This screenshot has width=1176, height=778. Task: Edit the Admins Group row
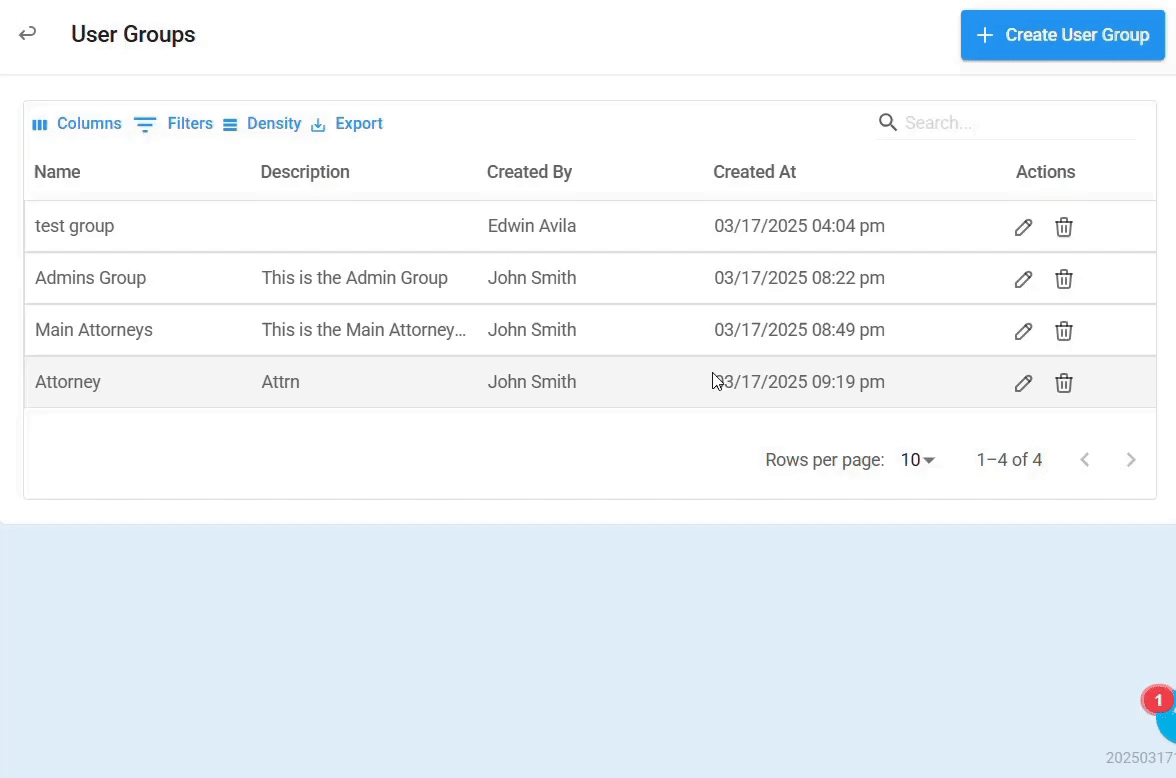[1023, 279]
